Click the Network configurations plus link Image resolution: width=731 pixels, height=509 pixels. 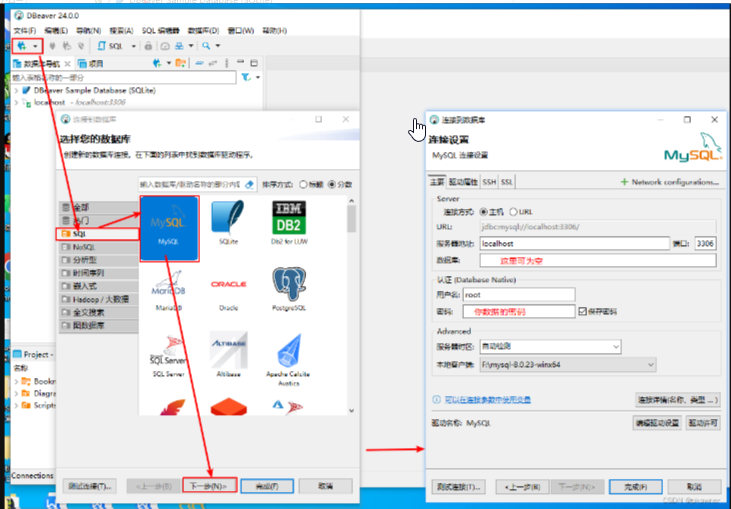point(670,182)
